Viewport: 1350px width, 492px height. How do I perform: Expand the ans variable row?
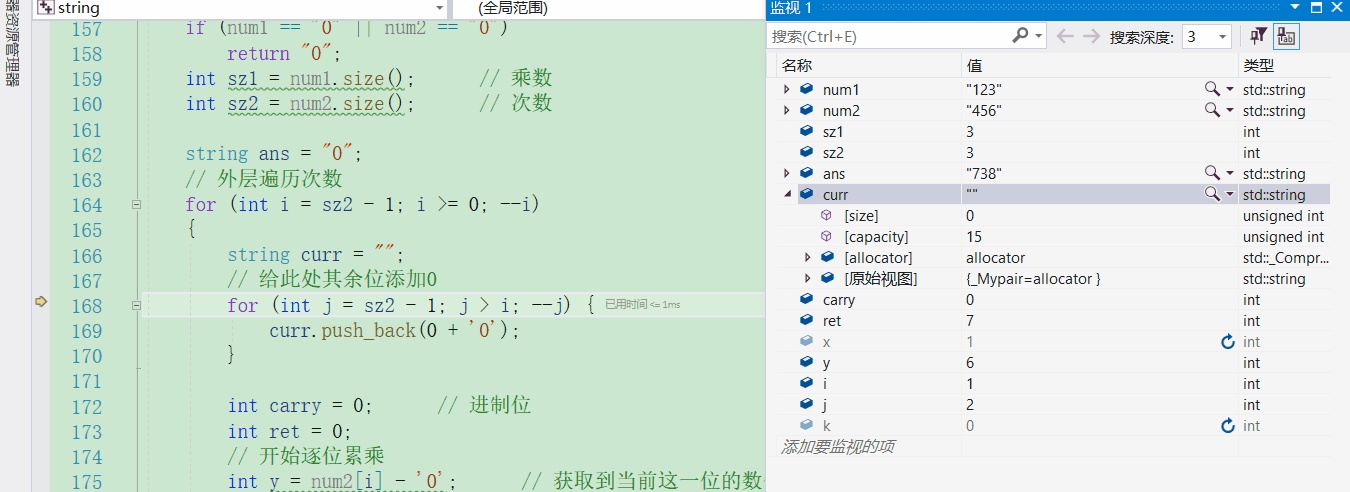click(x=787, y=174)
